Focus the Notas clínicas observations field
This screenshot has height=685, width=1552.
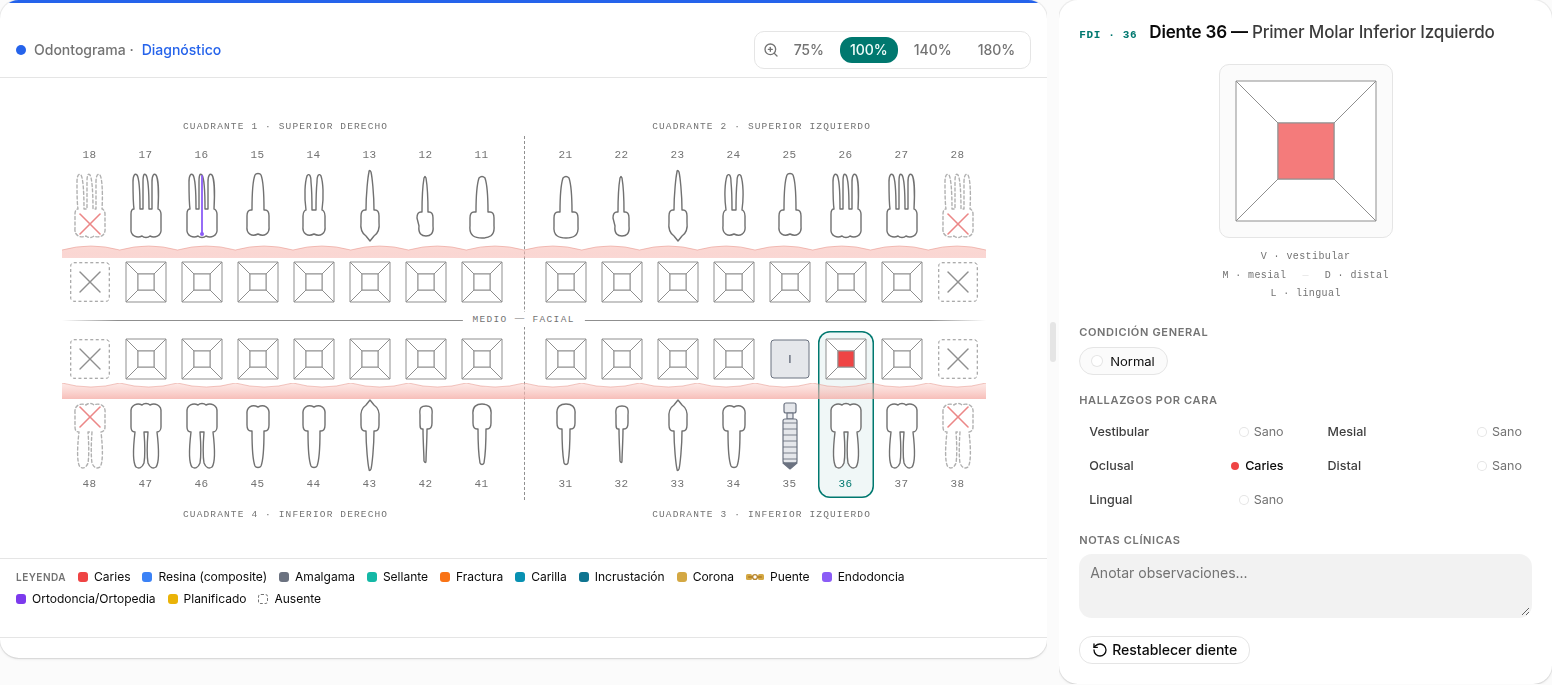[x=1305, y=586]
